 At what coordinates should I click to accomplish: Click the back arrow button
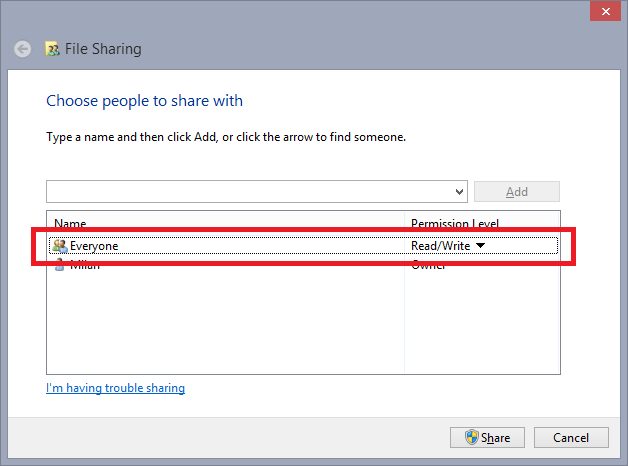tap(23, 49)
